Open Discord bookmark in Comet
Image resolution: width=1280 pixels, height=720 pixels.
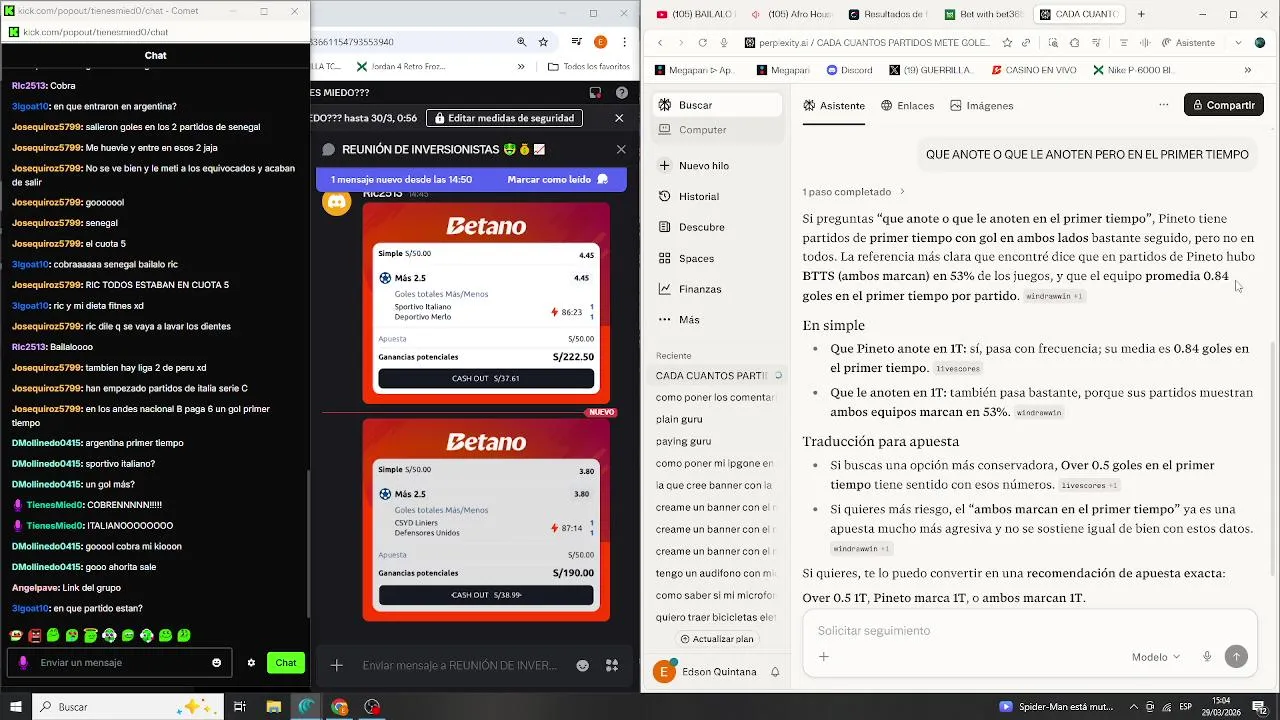coord(849,70)
